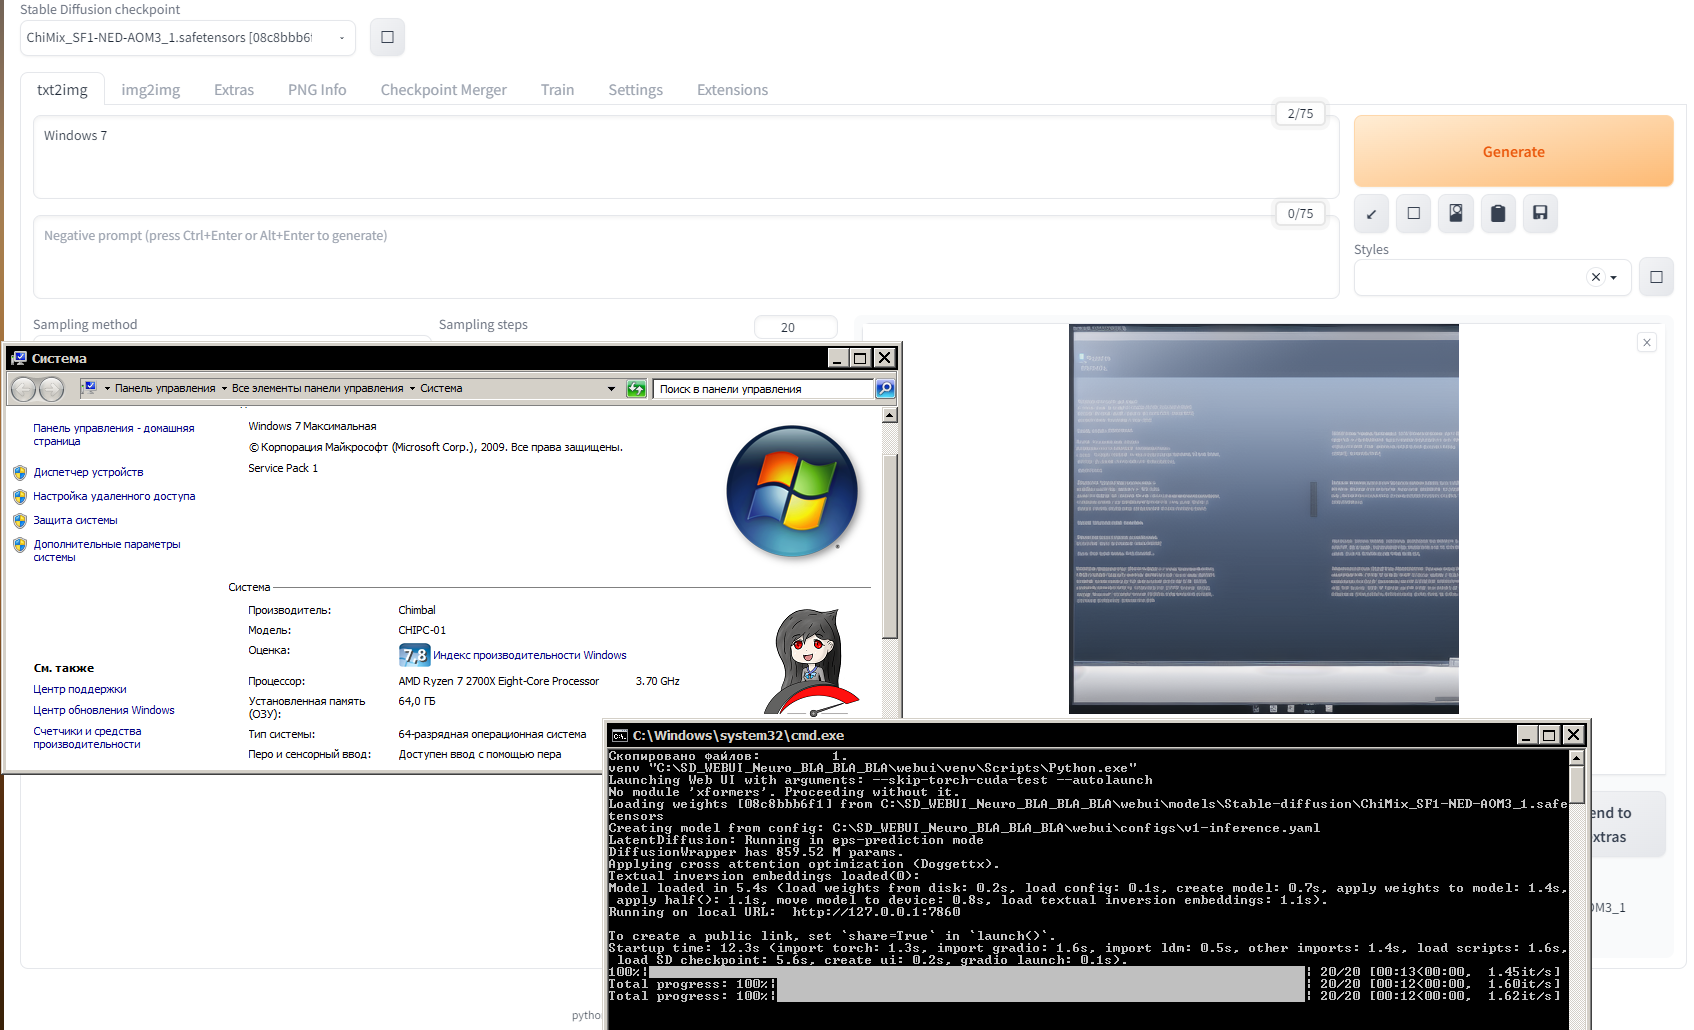Toggle the extra networks picture icon
The width and height of the screenshot is (1694, 1030).
click(1456, 213)
